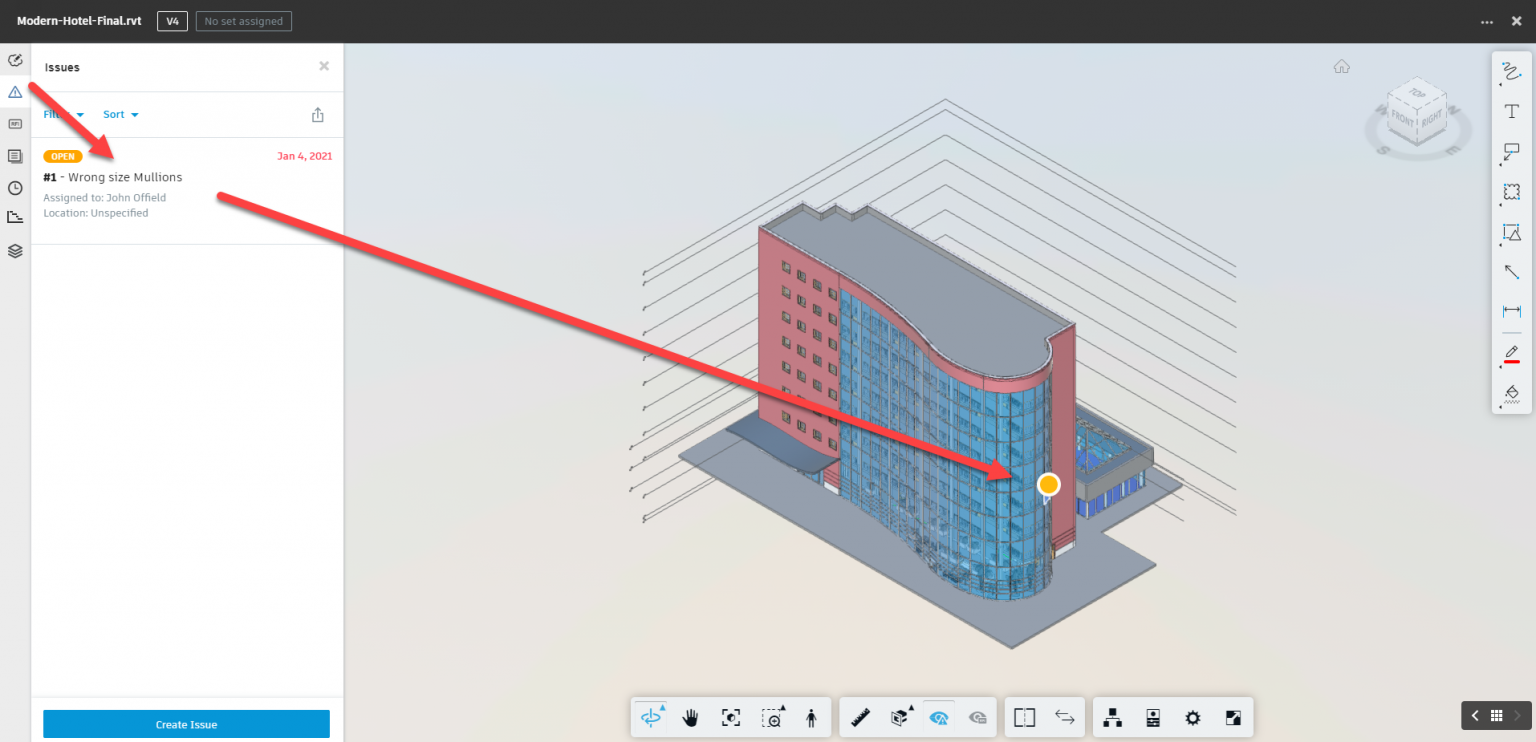Activate the Pan tool

click(690, 717)
